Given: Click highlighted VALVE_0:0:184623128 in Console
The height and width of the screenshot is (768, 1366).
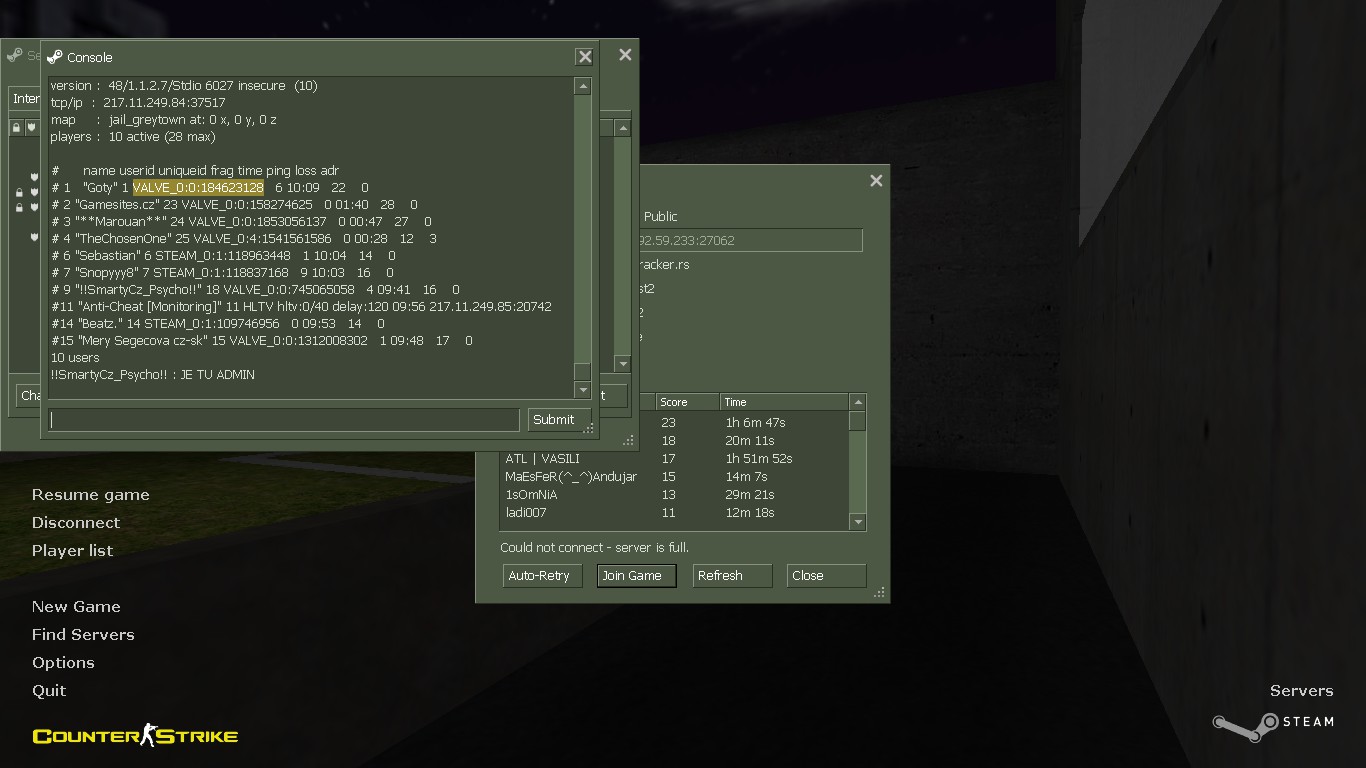Looking at the screenshot, I should click(x=198, y=188).
